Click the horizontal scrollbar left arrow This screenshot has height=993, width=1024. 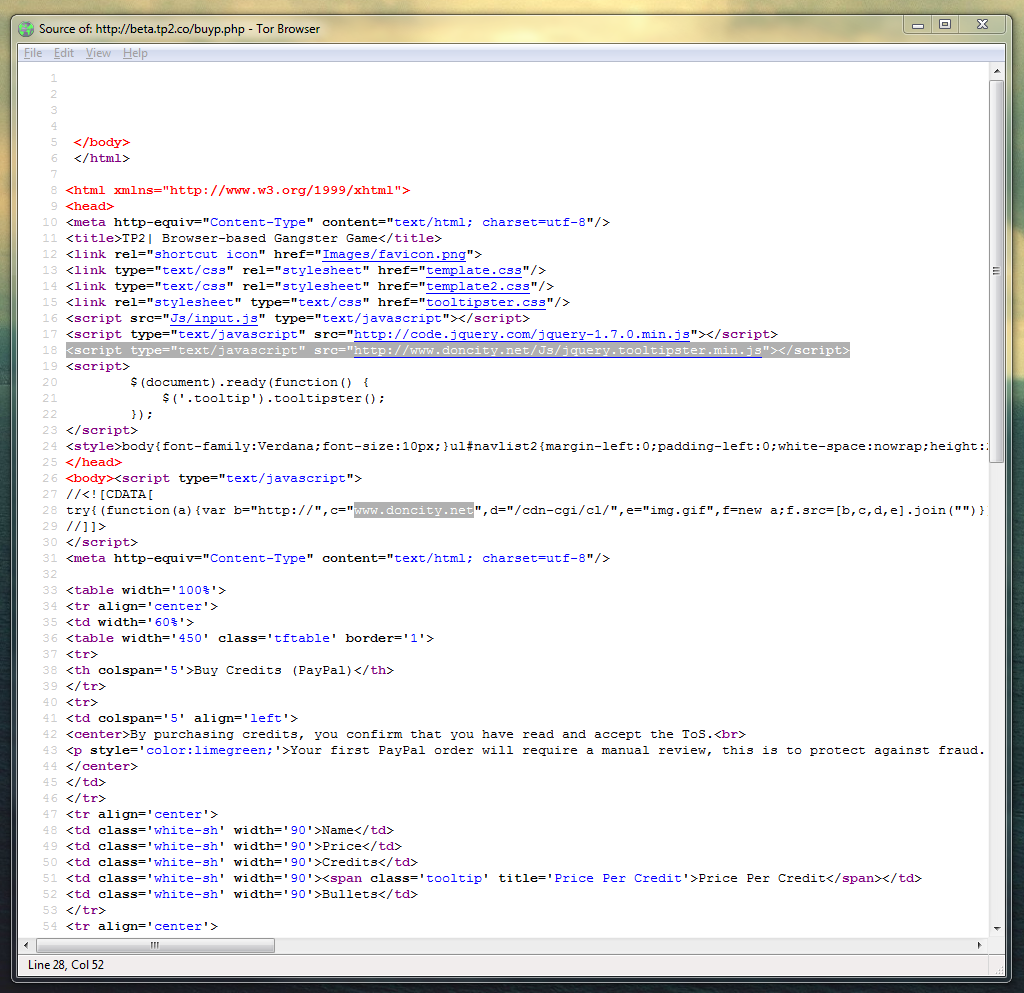(26, 945)
